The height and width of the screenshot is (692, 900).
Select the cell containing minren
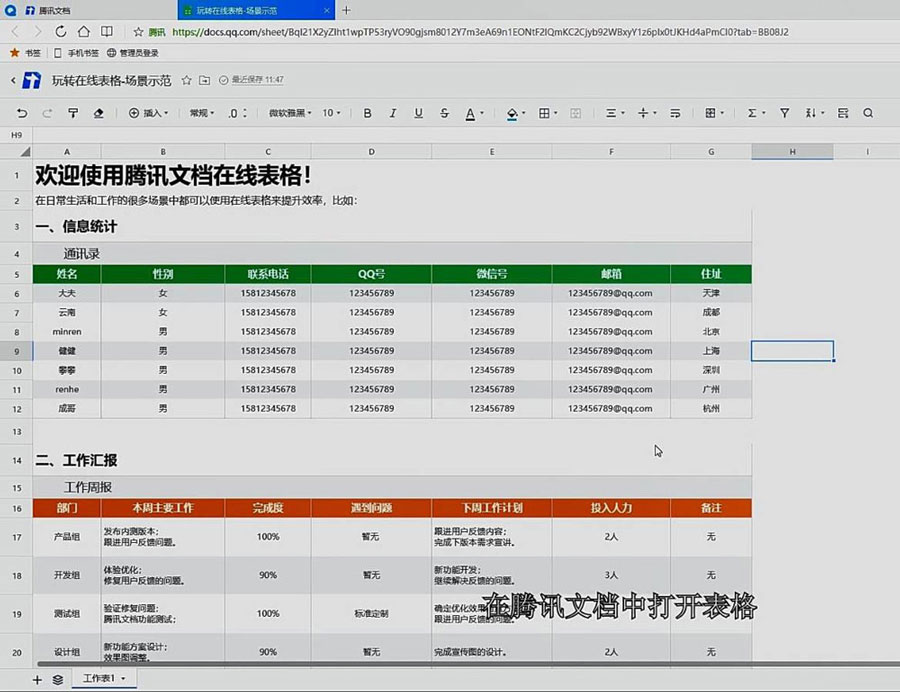click(67, 332)
